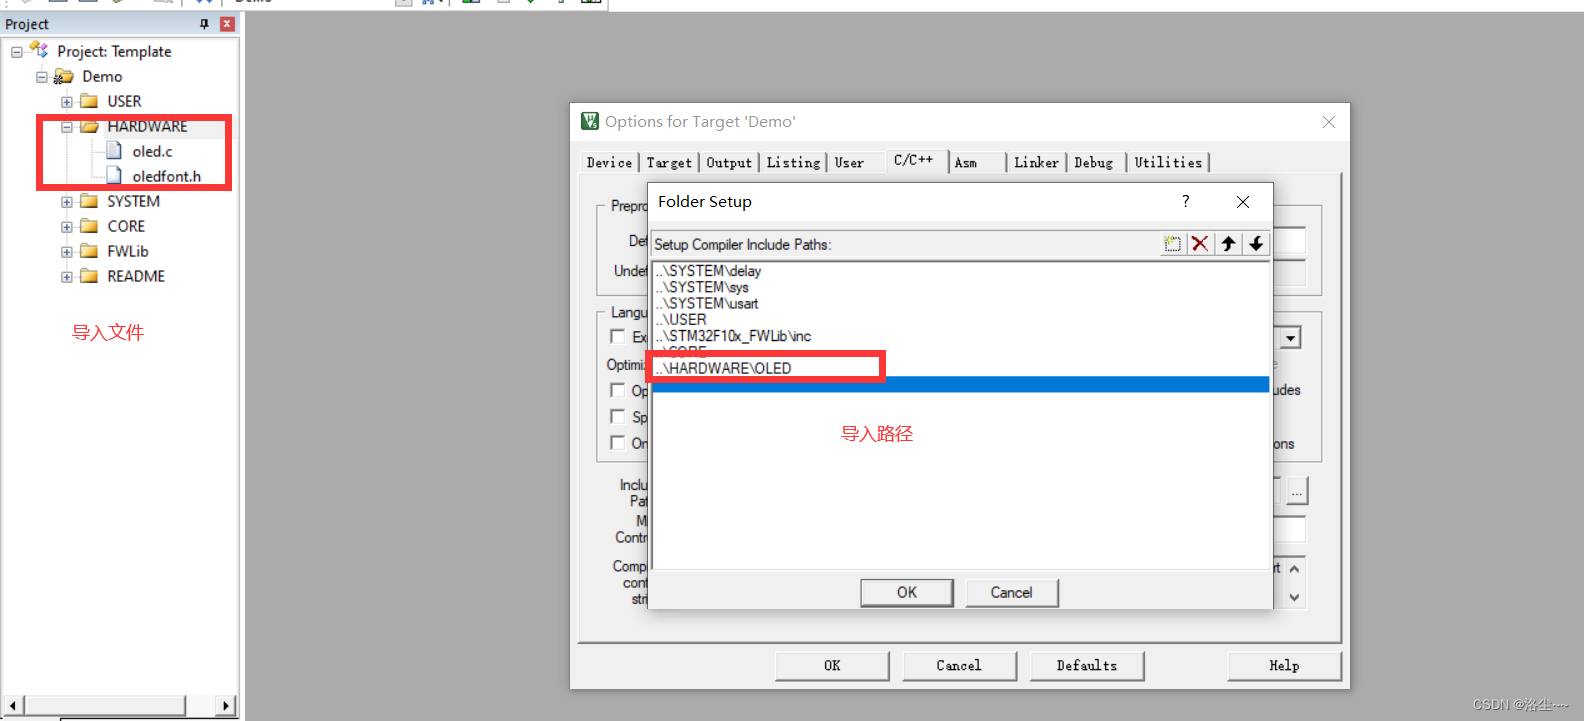Toggle the 'Sp...' checkbox in the C/C++ tab
The width and height of the screenshot is (1584, 721).
[x=618, y=416]
